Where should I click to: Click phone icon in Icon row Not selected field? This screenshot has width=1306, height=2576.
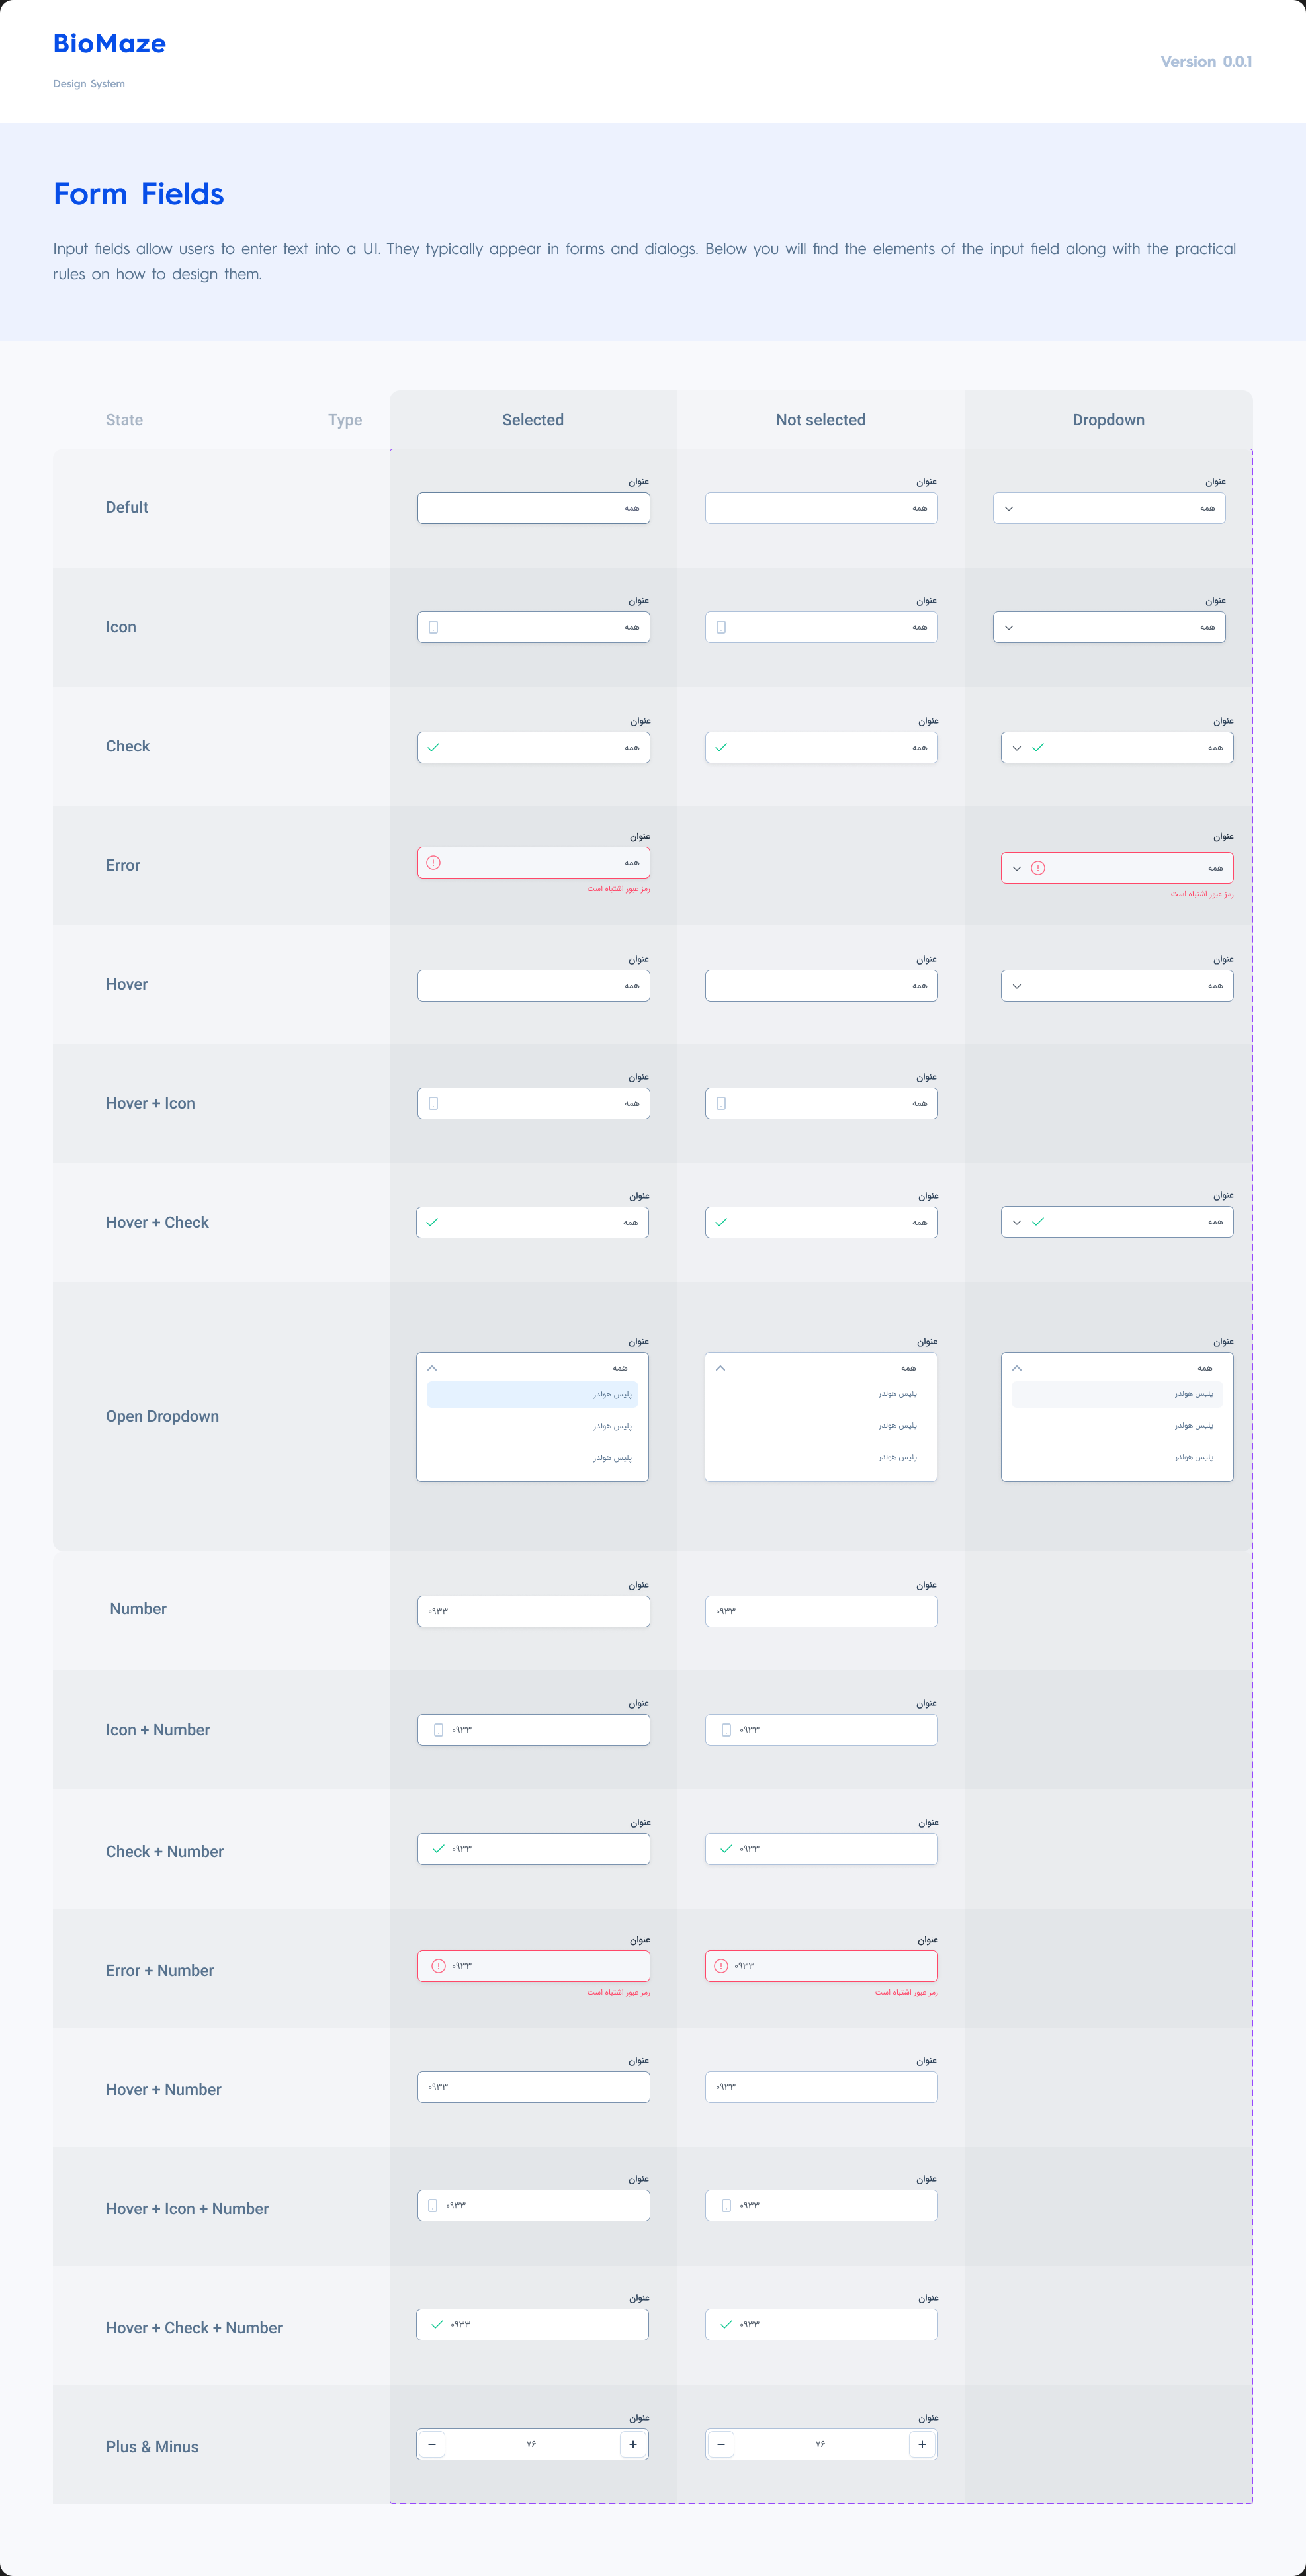click(x=721, y=627)
